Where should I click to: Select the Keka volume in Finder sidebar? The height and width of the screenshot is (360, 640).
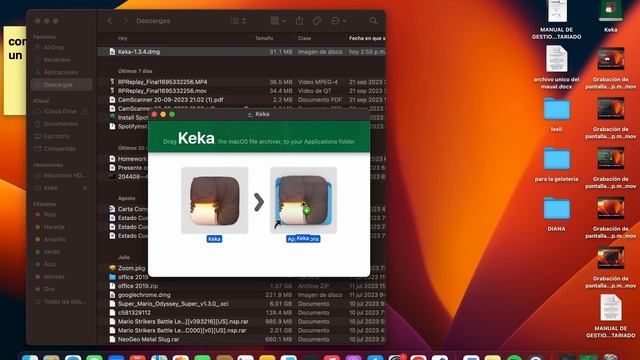coord(50,188)
